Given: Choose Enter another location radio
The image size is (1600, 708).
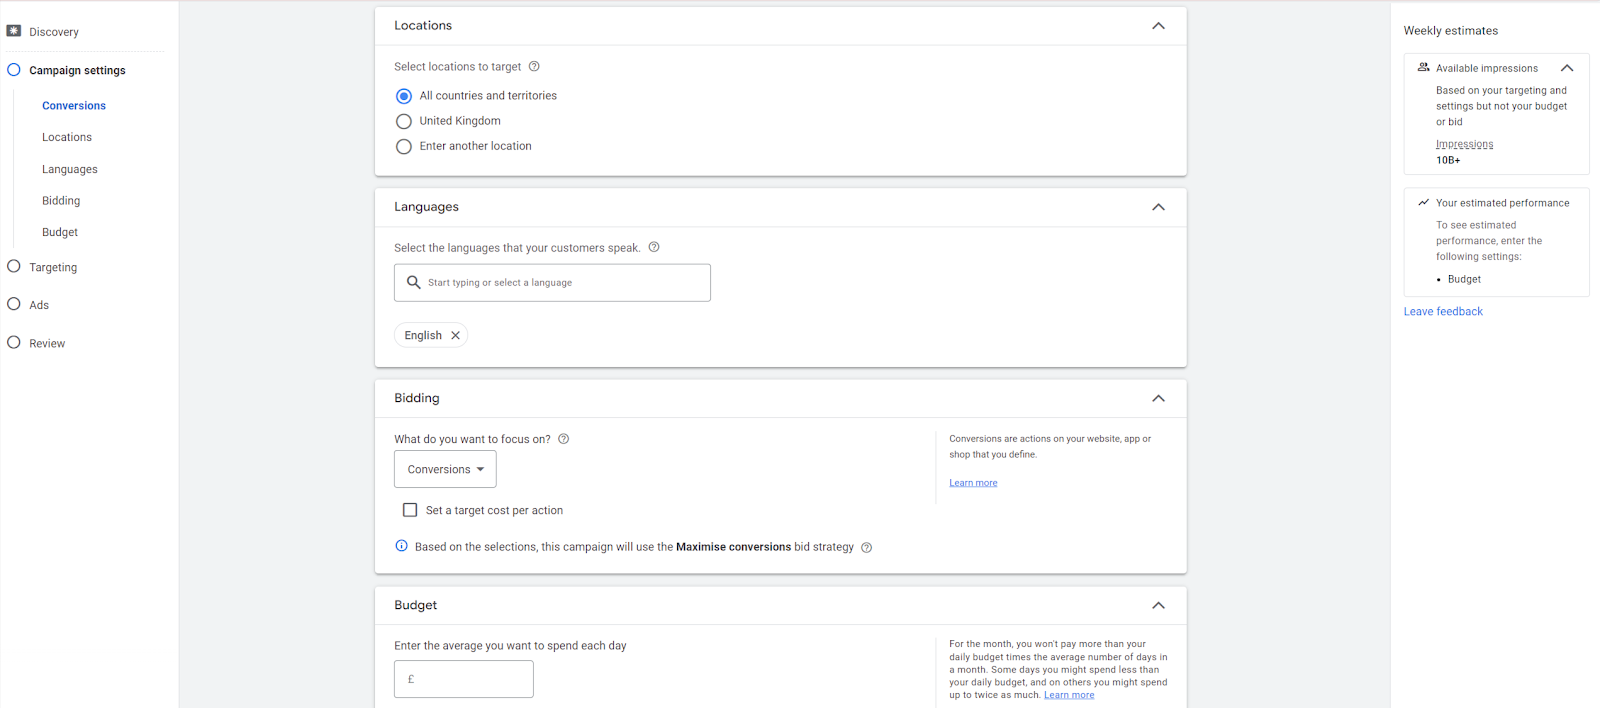Looking at the screenshot, I should pos(404,147).
